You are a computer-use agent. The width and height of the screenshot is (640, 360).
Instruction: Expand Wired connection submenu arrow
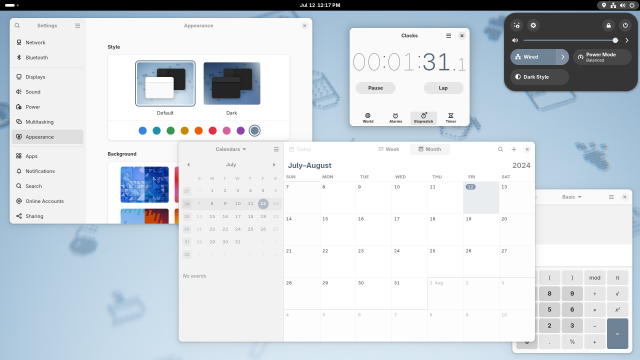(x=562, y=57)
